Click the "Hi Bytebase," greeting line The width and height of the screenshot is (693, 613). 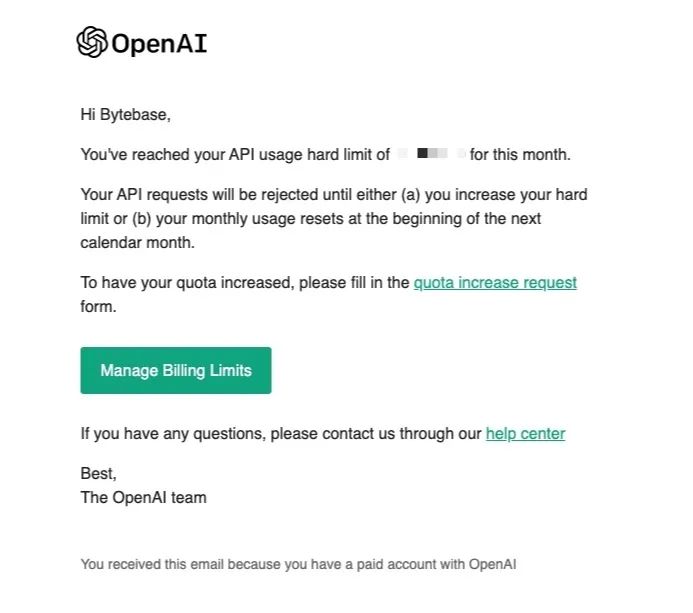pyautogui.click(x=125, y=115)
